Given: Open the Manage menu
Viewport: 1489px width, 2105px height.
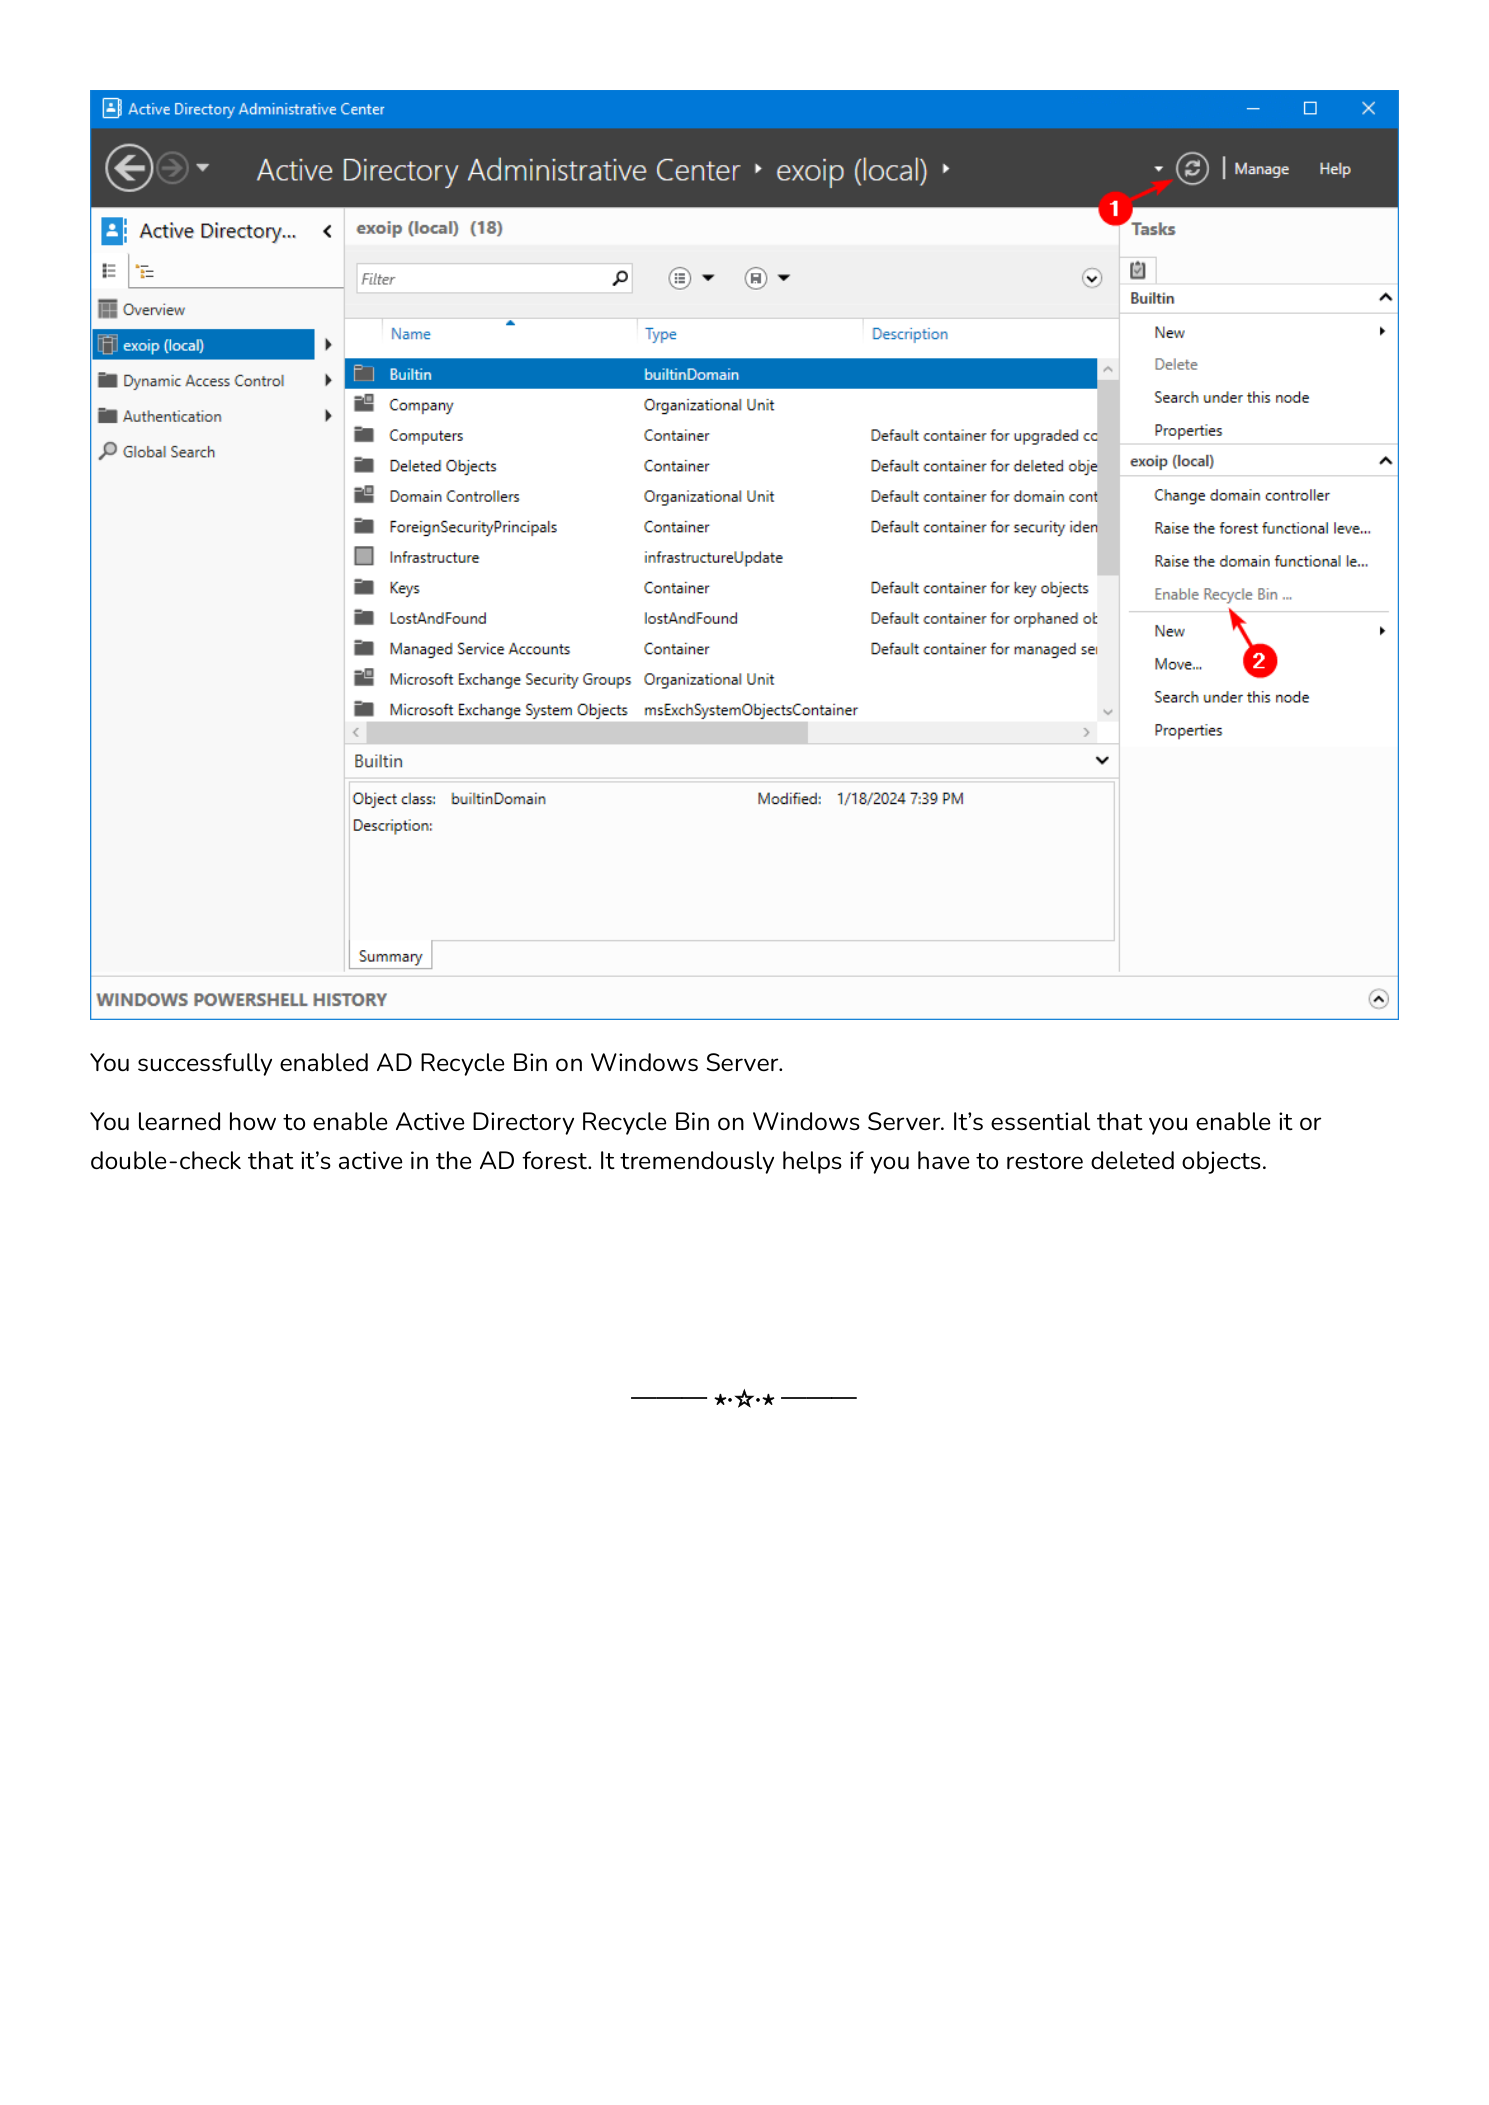Looking at the screenshot, I should click(1261, 169).
